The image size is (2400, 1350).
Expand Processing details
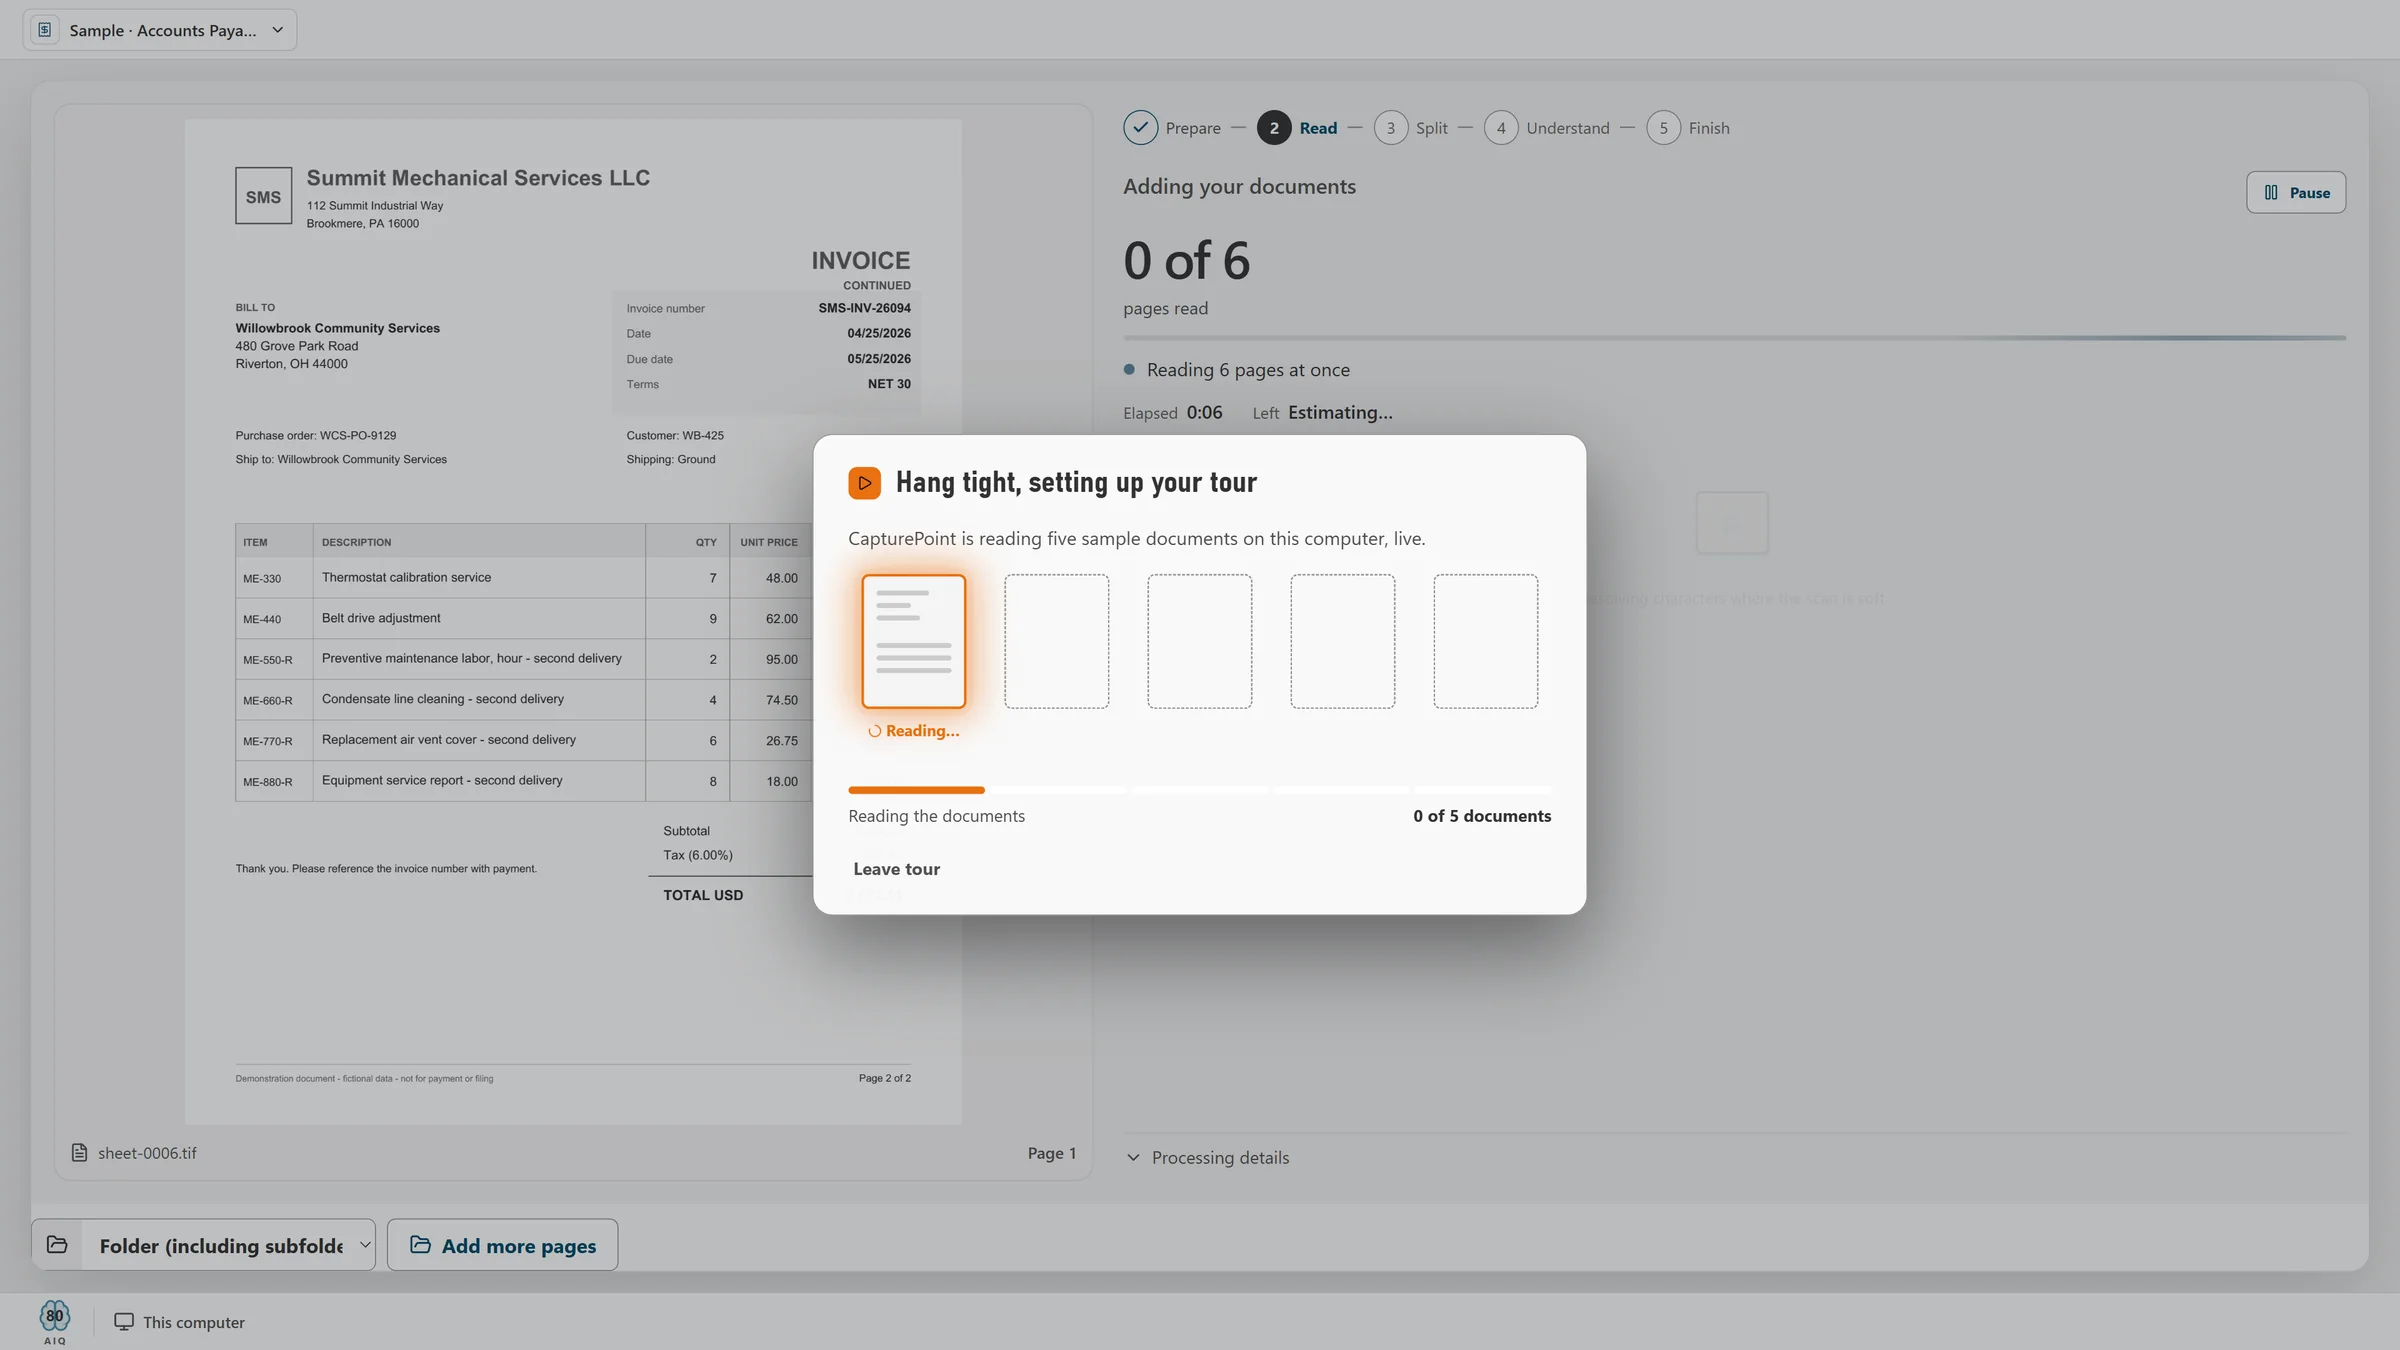tap(1208, 1157)
